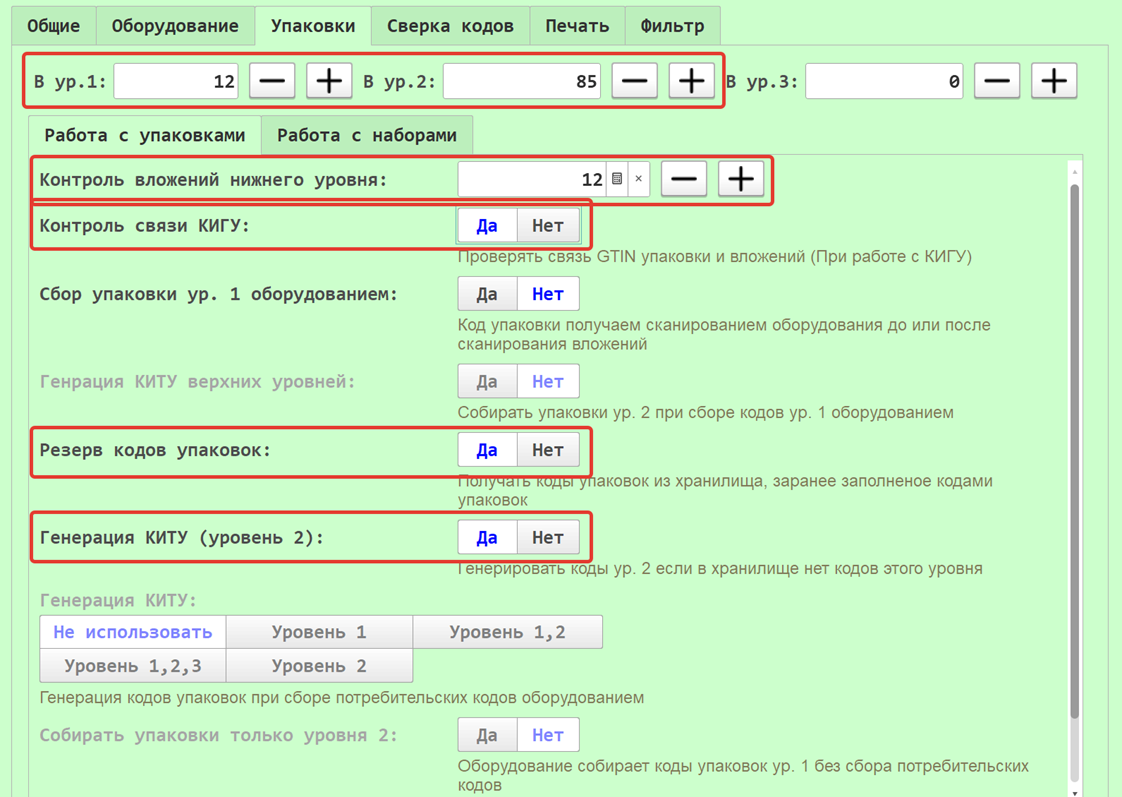Click the vertical scrollbar thumb in settings panel
The image size is (1122, 797).
(x=1074, y=451)
